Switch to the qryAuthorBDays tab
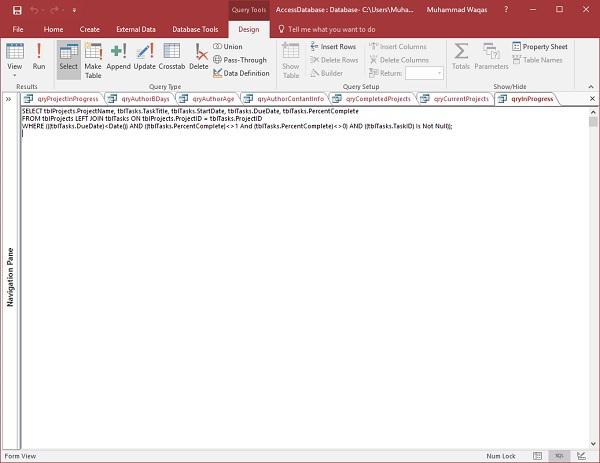Screen dimensions: 600x463 coord(140,99)
